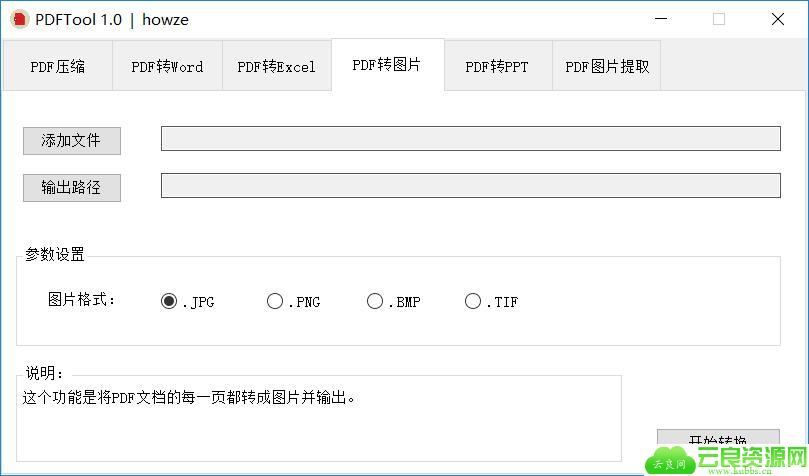This screenshot has height=476, width=809.
Task: Select the .JPG image format option
Action: (x=169, y=301)
